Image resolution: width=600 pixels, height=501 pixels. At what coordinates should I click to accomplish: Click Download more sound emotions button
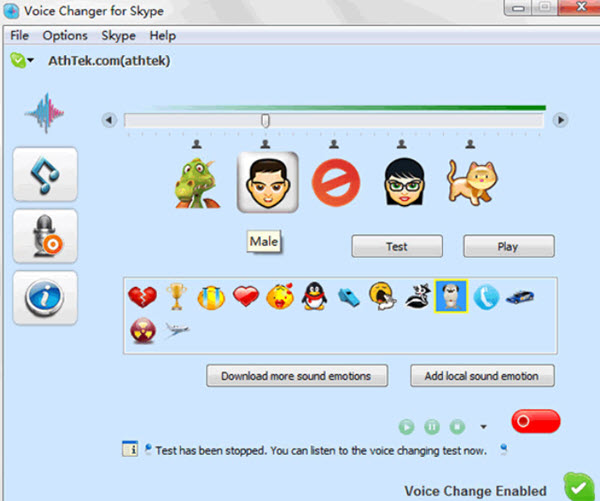click(297, 375)
